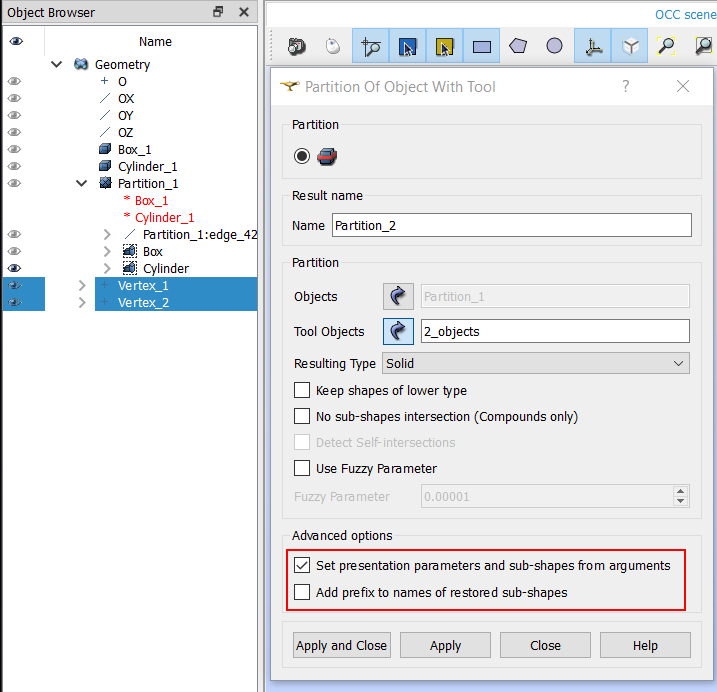Toggle the yellow selection arrow tool
Image resolution: width=717 pixels, height=692 pixels.
[x=444, y=46]
